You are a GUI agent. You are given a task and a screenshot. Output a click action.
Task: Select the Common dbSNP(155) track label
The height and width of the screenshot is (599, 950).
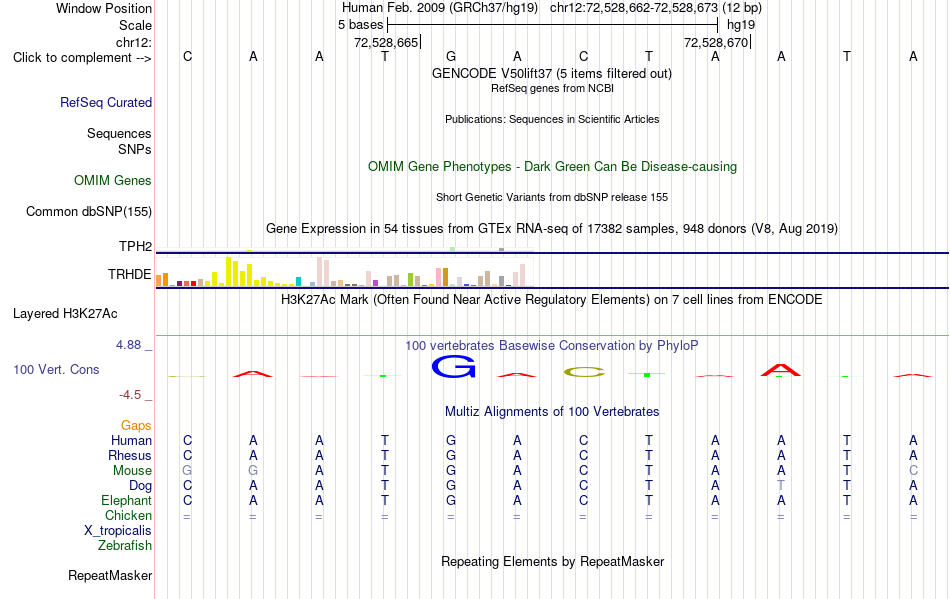click(88, 211)
